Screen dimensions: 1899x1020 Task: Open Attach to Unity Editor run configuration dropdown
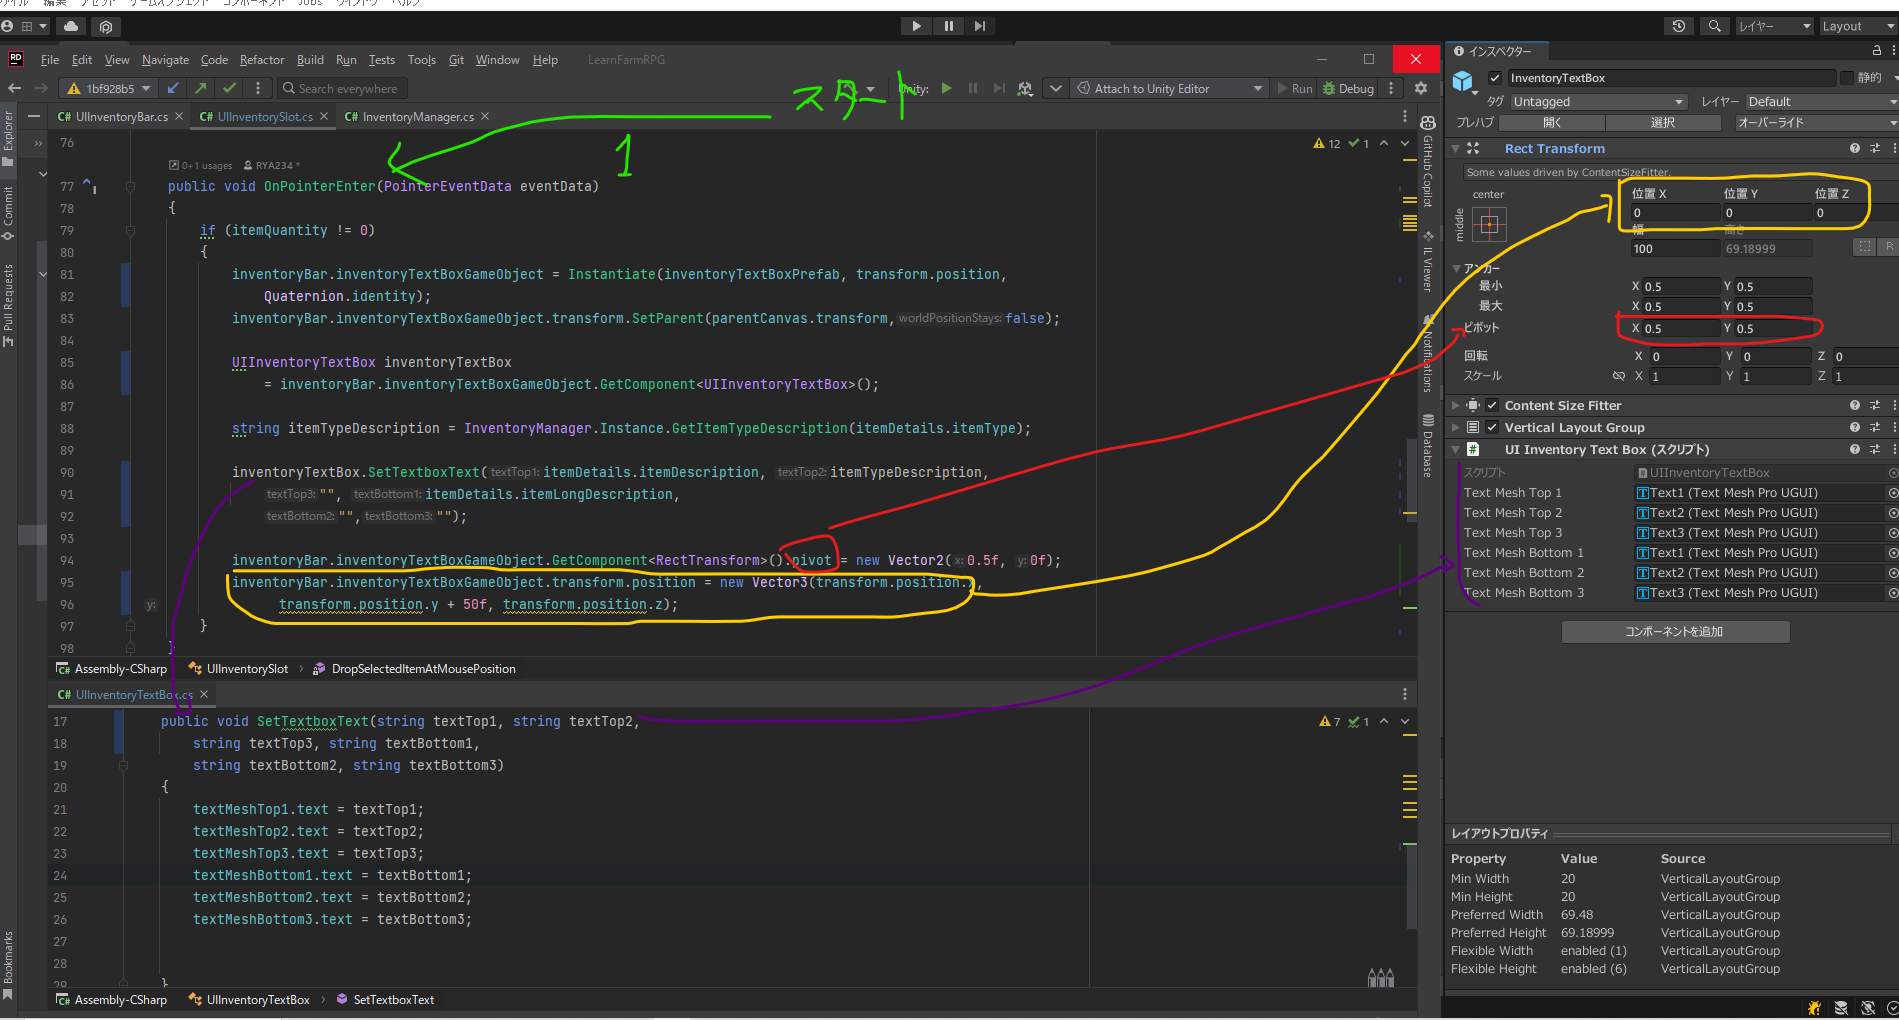[1170, 88]
